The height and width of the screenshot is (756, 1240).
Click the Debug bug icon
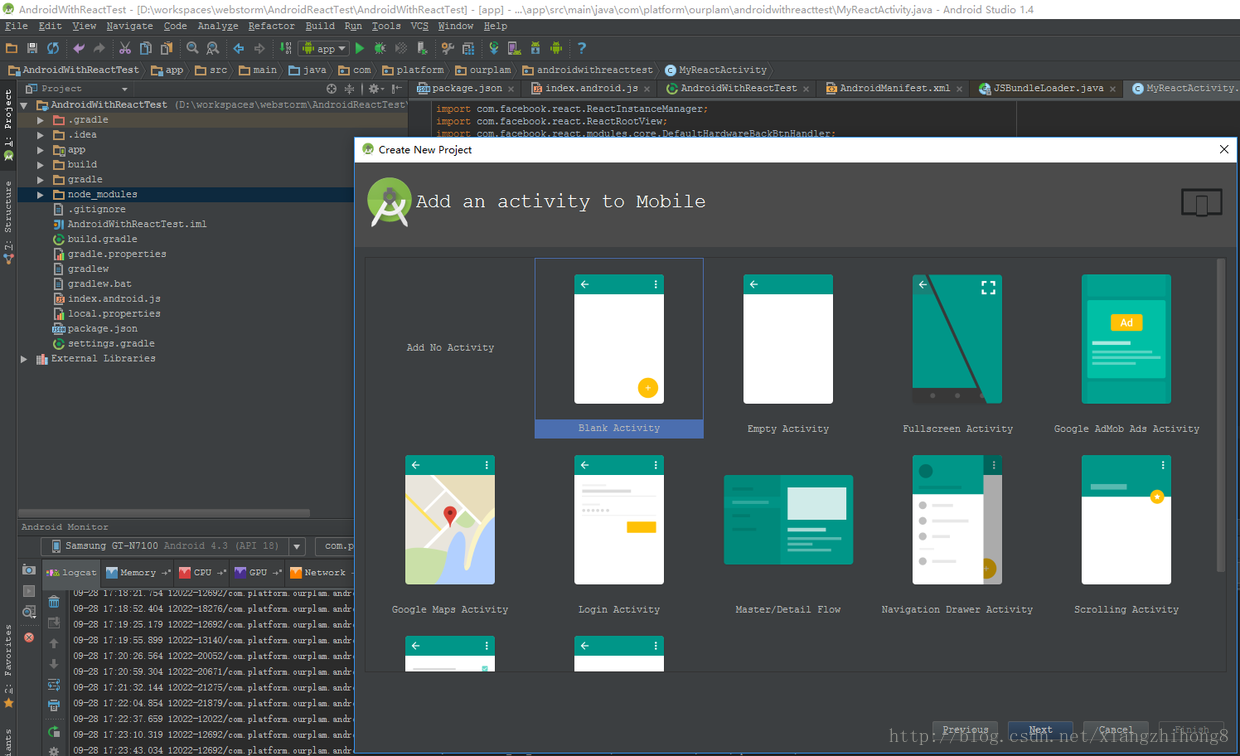380,48
